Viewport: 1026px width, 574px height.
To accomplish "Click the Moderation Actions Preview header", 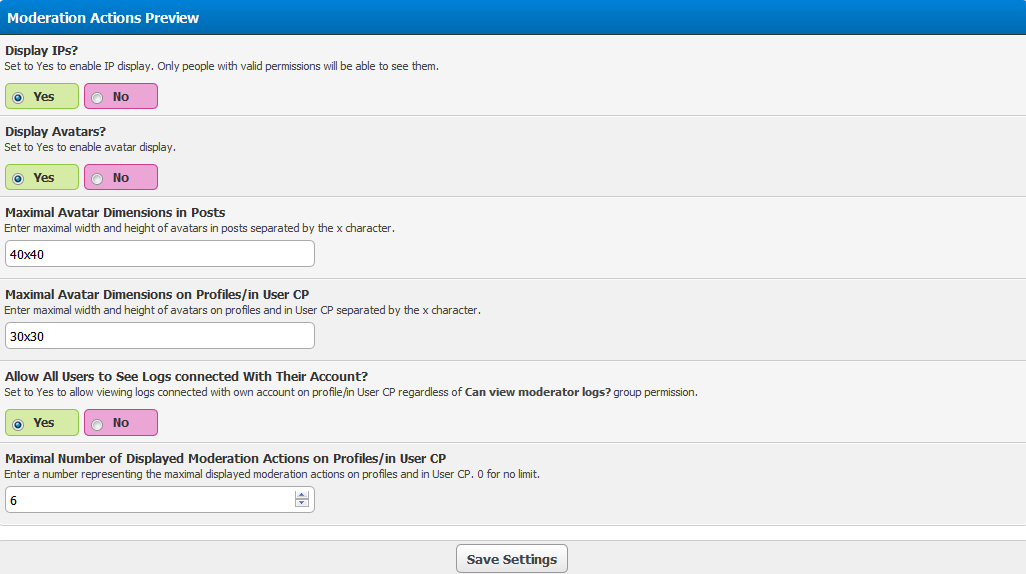I will [103, 18].
